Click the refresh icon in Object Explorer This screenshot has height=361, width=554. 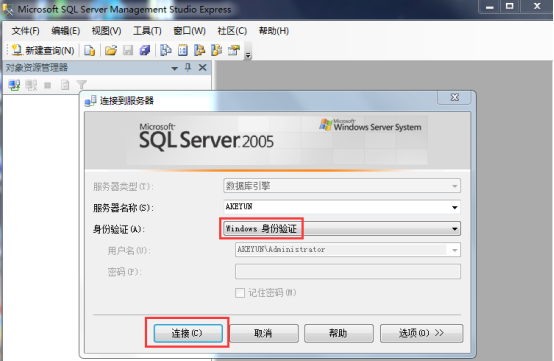coord(65,85)
